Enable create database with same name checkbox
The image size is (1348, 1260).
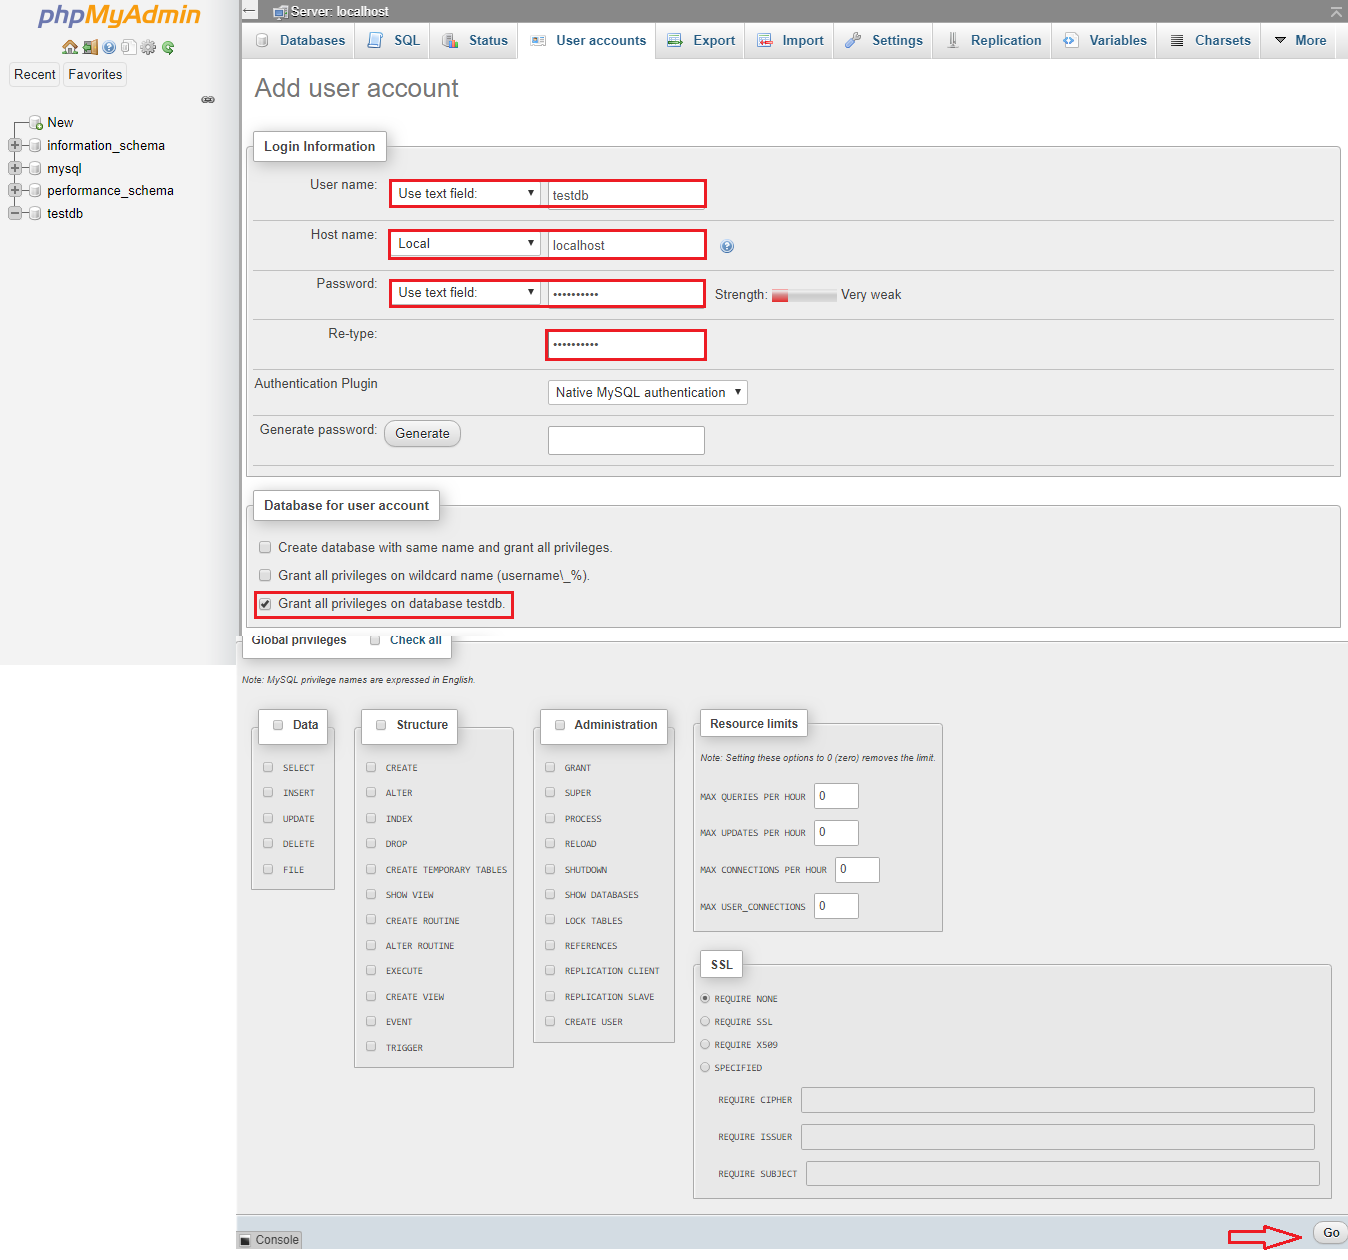265,548
